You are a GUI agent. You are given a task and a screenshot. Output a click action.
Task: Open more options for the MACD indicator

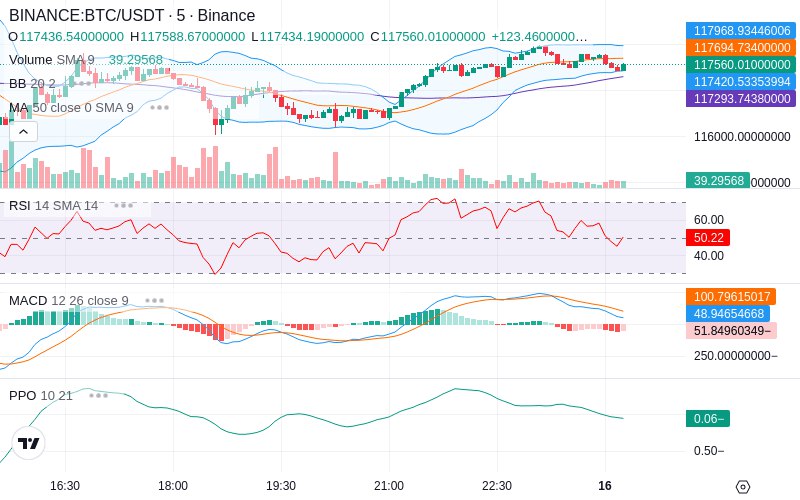click(154, 301)
